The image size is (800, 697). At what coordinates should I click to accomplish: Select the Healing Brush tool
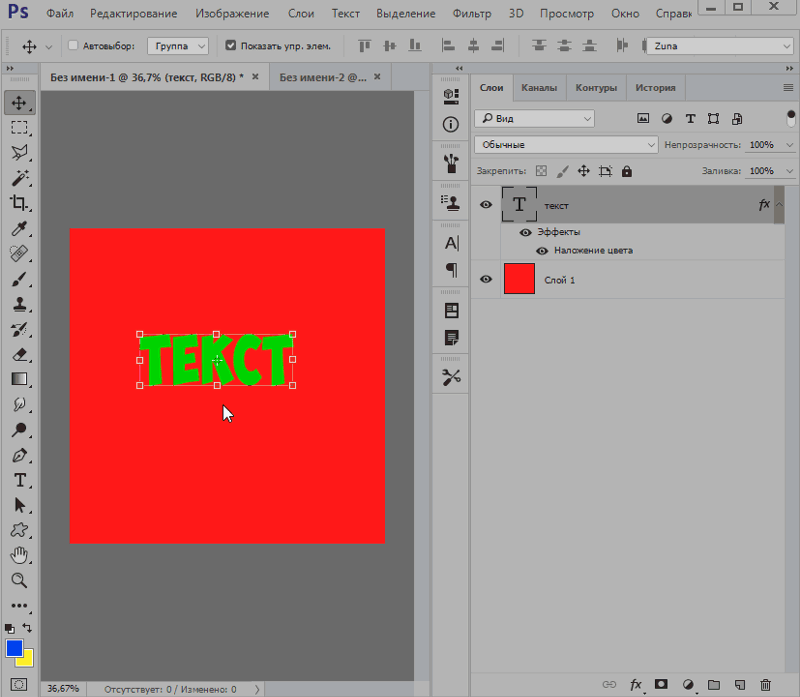click(x=19, y=254)
